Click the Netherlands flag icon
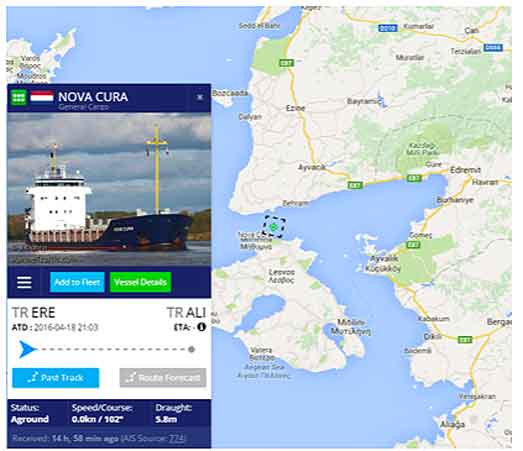 coord(42,97)
